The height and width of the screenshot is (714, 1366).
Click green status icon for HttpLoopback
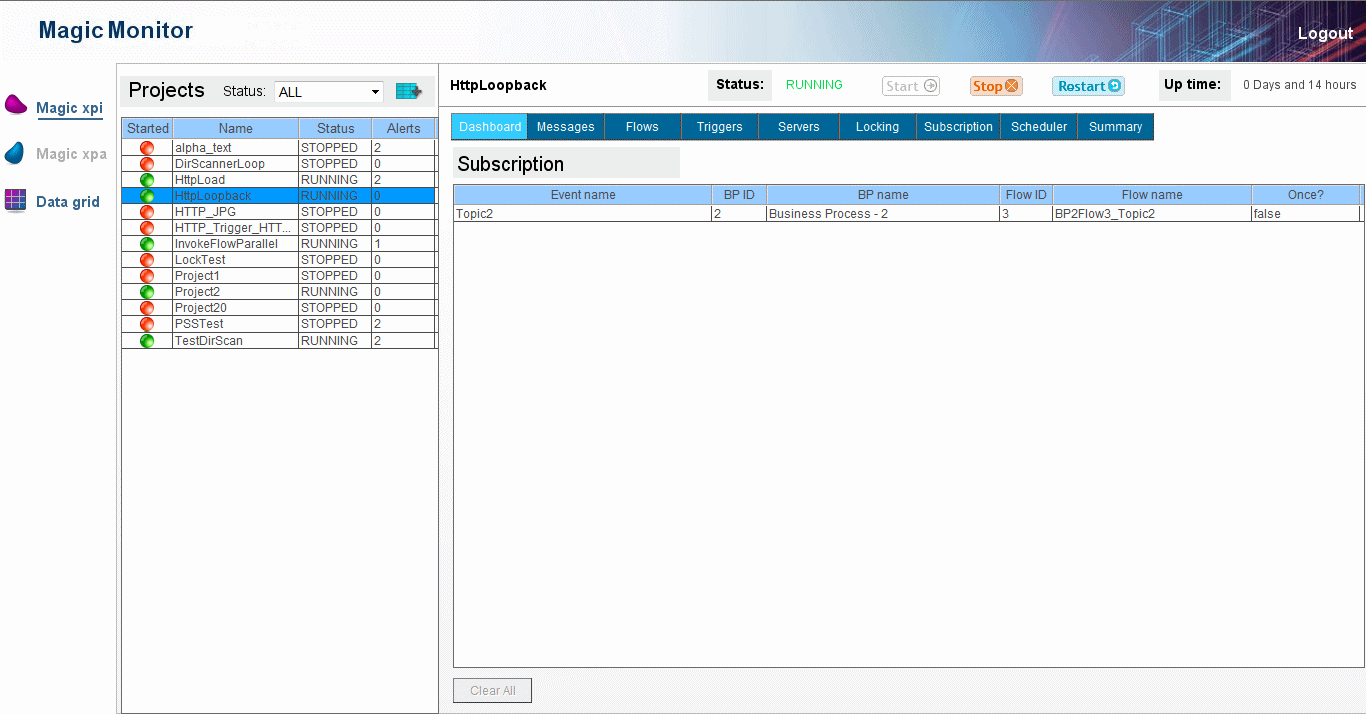[x=147, y=196]
